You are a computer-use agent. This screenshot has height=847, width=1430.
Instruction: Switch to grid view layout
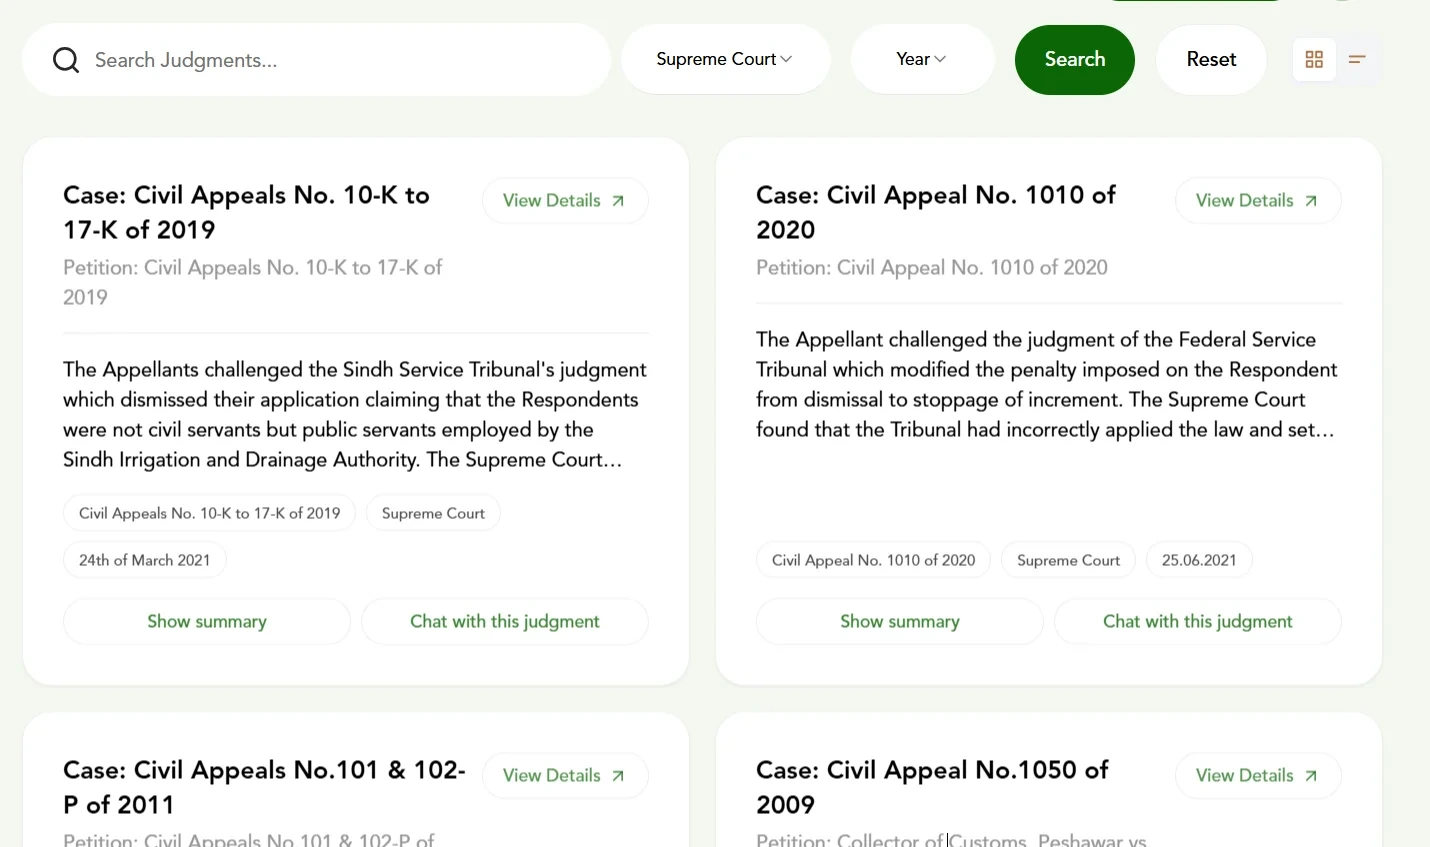point(1314,60)
